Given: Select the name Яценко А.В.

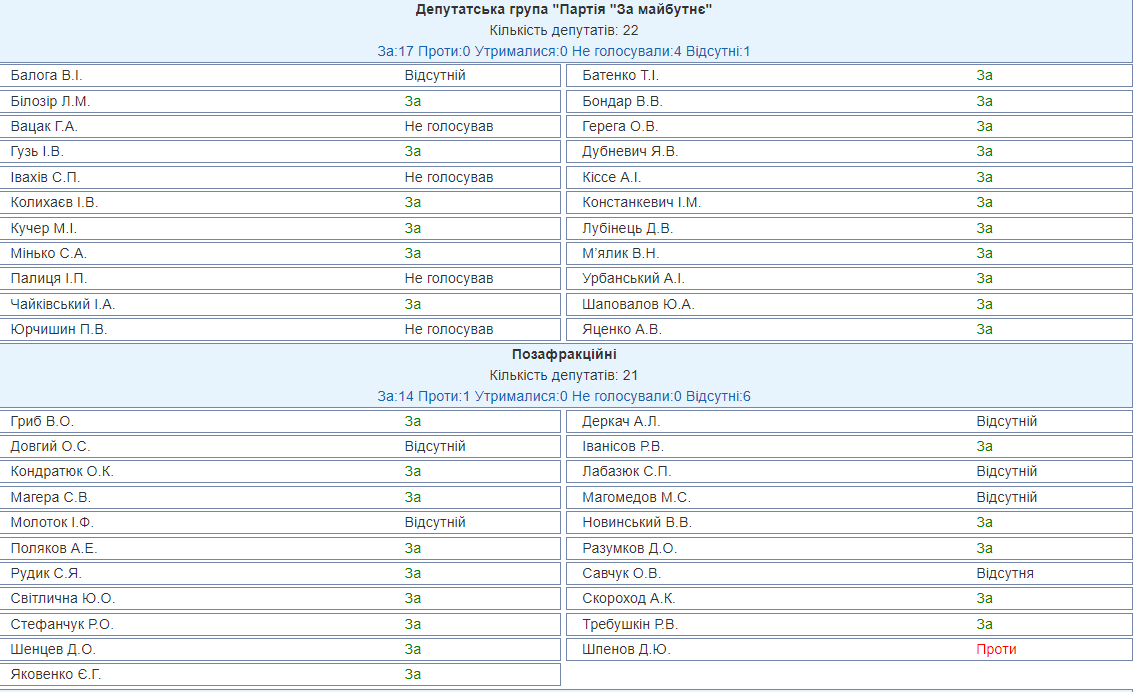Looking at the screenshot, I should coord(621,329).
